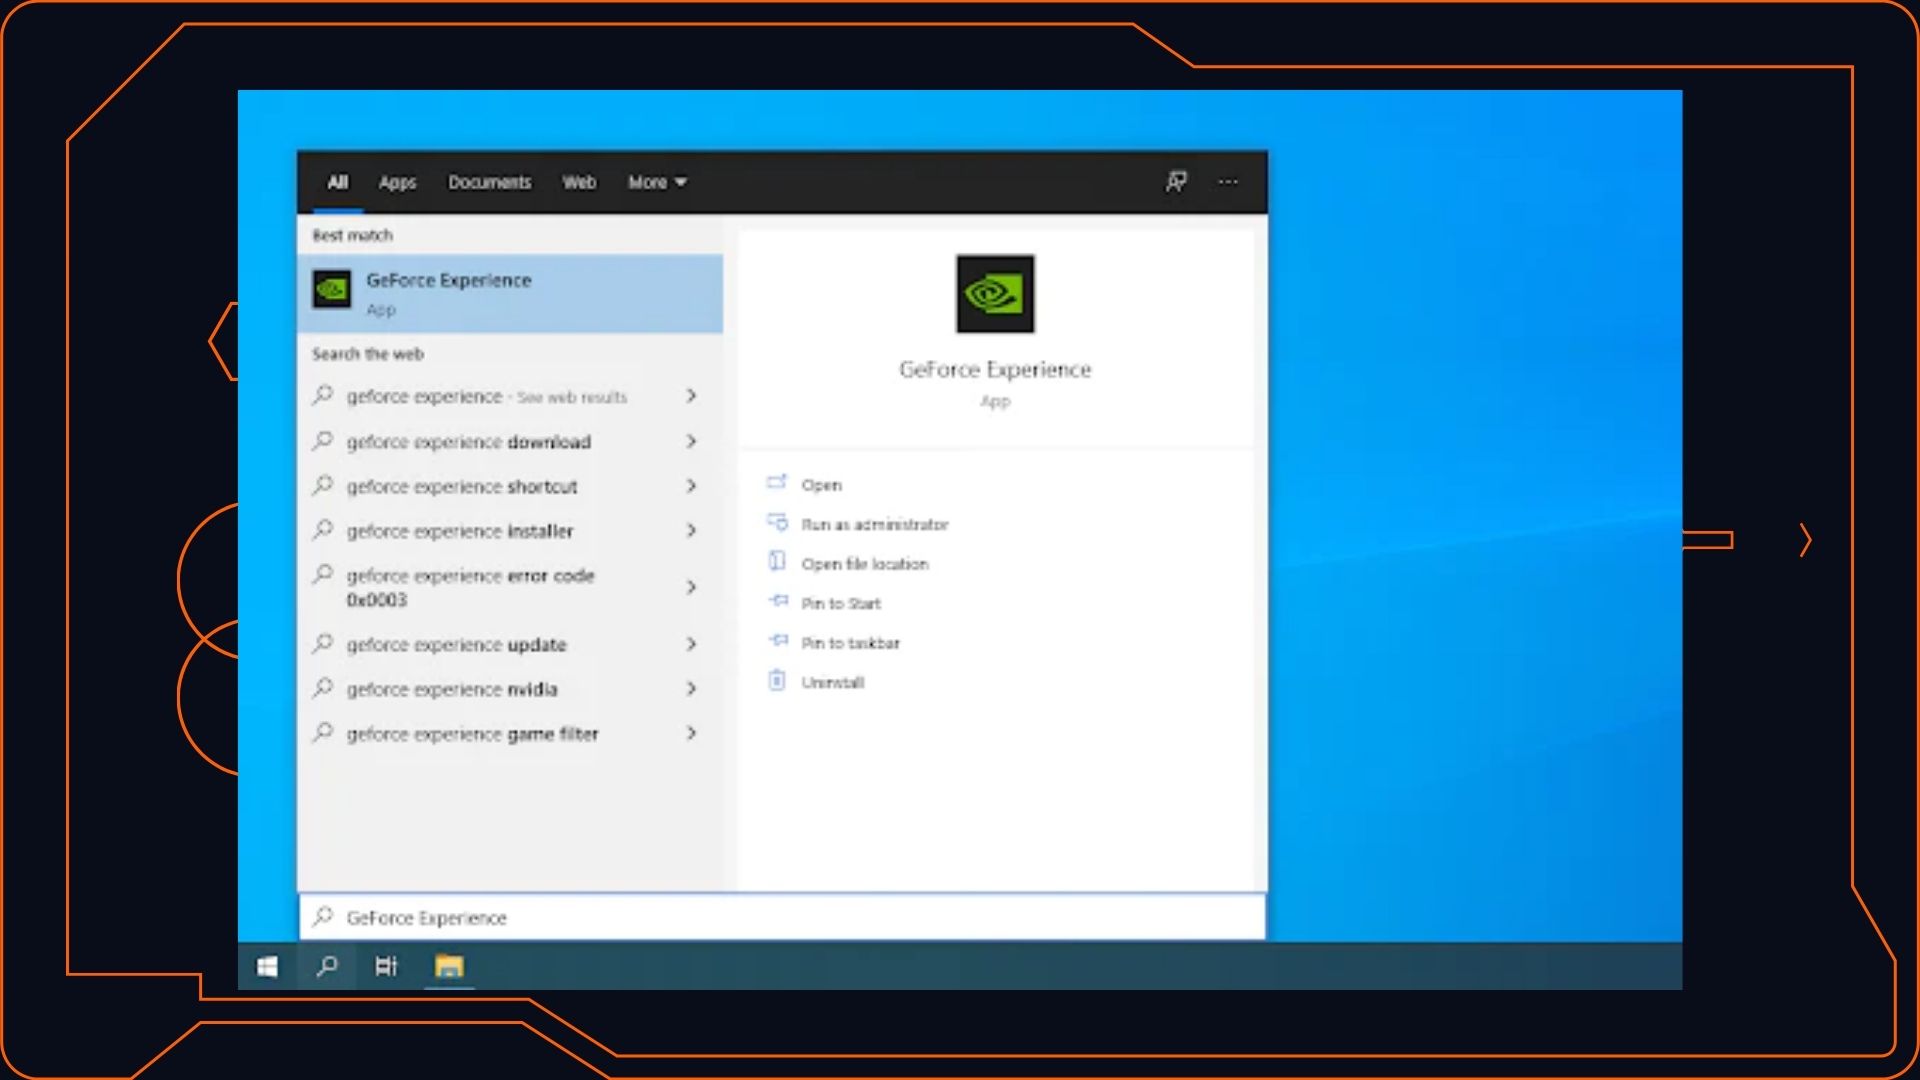Switch to the Apps search tab
This screenshot has width=1920, height=1080.
point(397,182)
